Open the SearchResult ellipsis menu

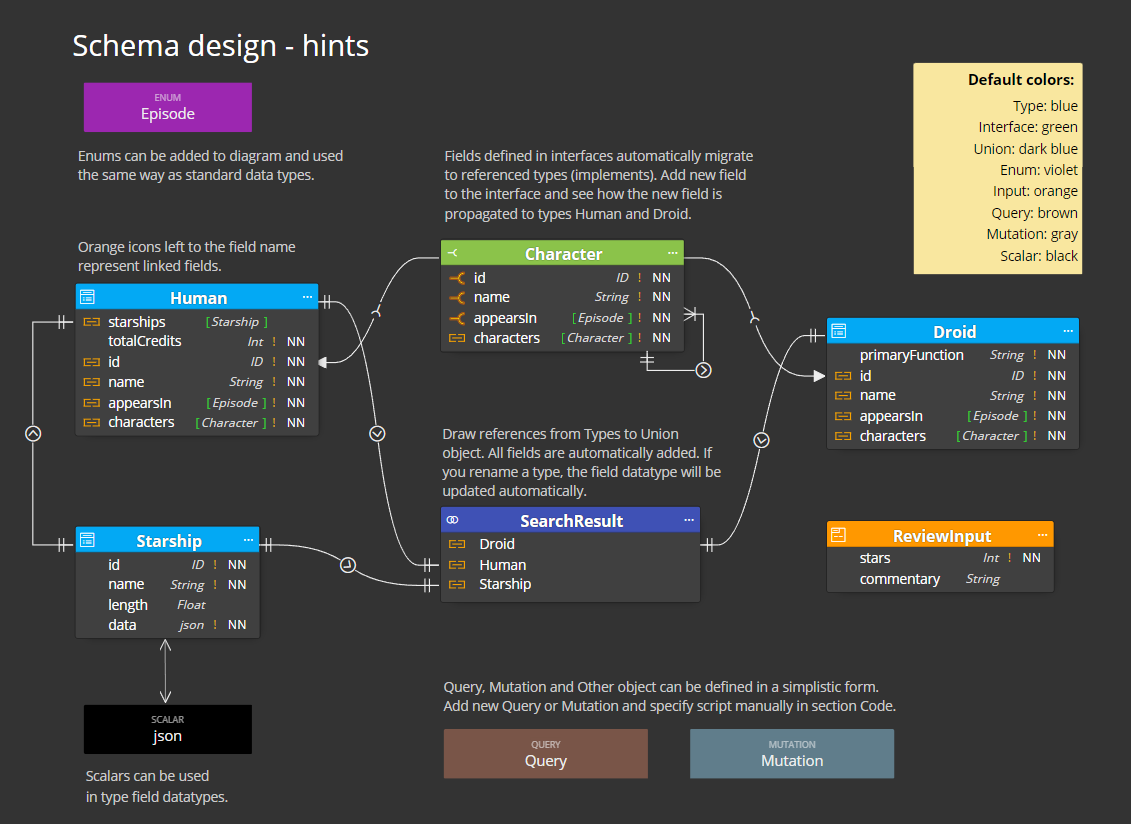coord(689,520)
